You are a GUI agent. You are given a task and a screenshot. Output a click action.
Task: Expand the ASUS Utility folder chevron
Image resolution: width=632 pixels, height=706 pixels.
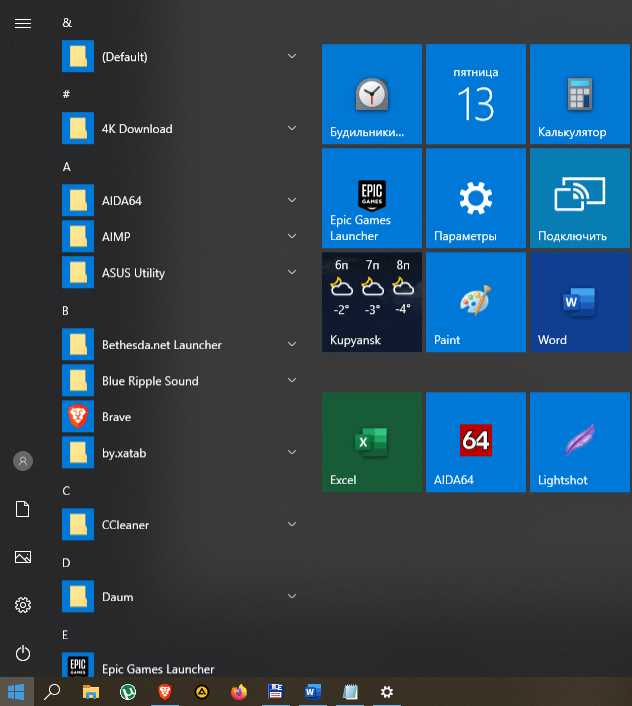point(292,272)
